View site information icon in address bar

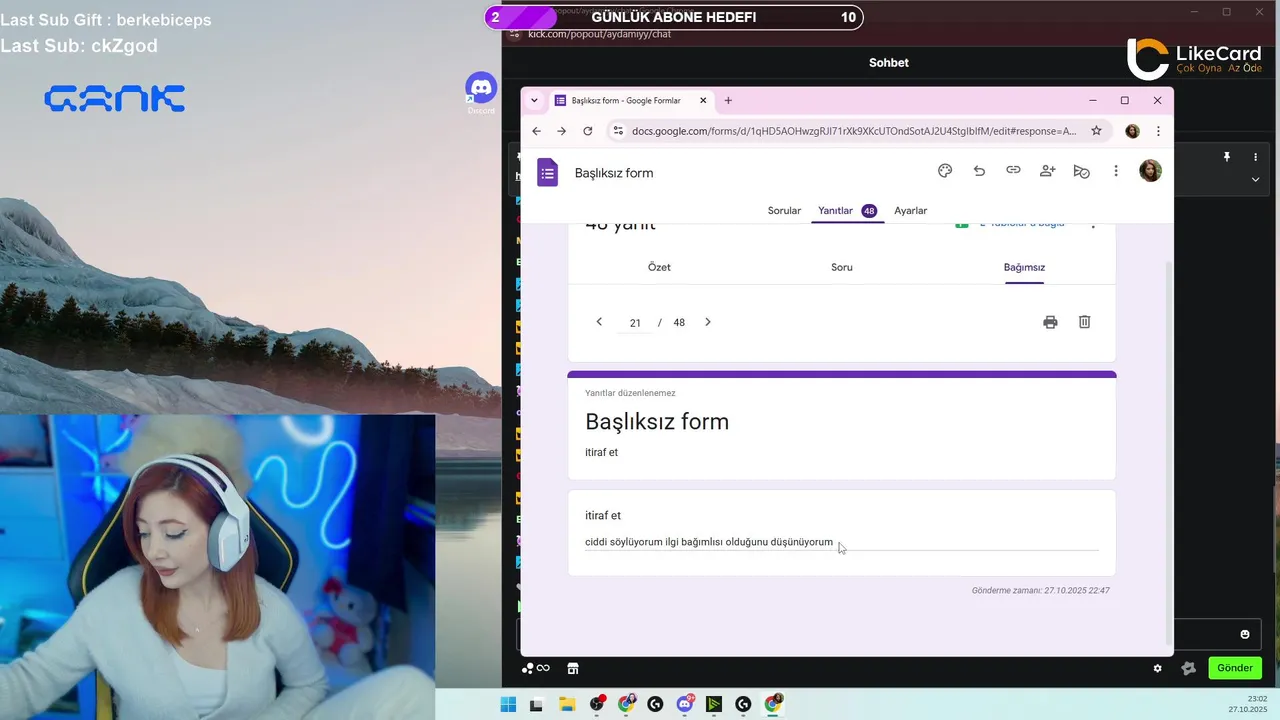click(618, 131)
